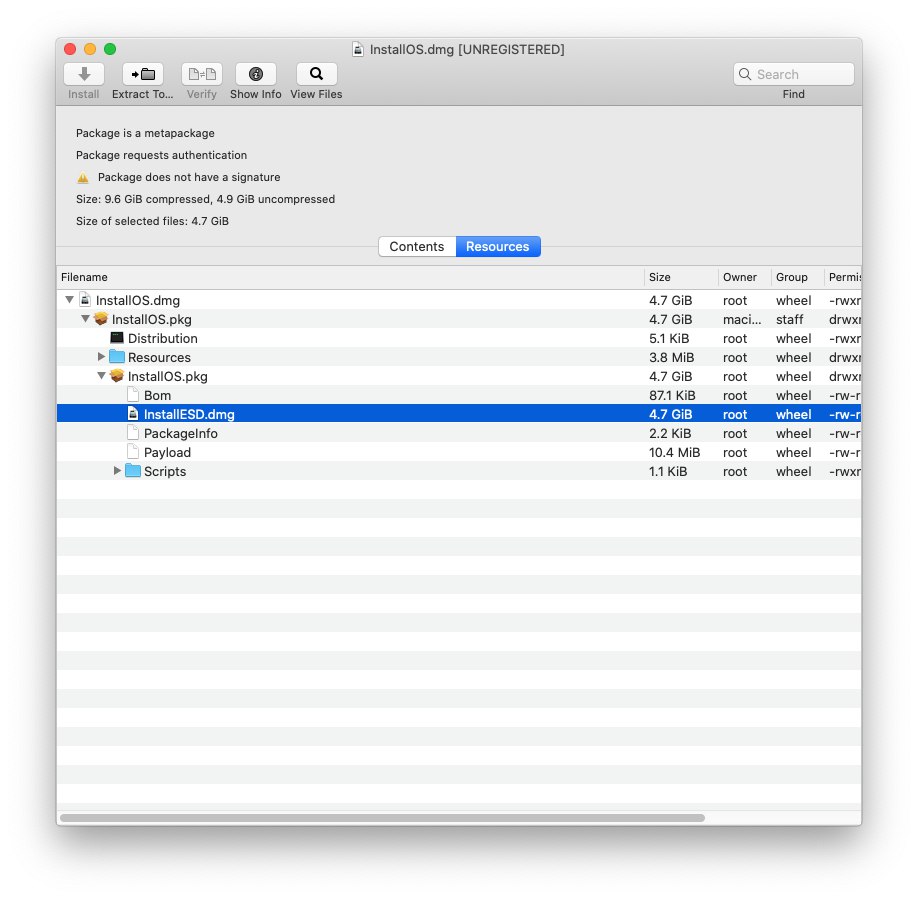This screenshot has height=900, width=918.
Task: Switch to the Contents tab
Action: [x=417, y=247]
